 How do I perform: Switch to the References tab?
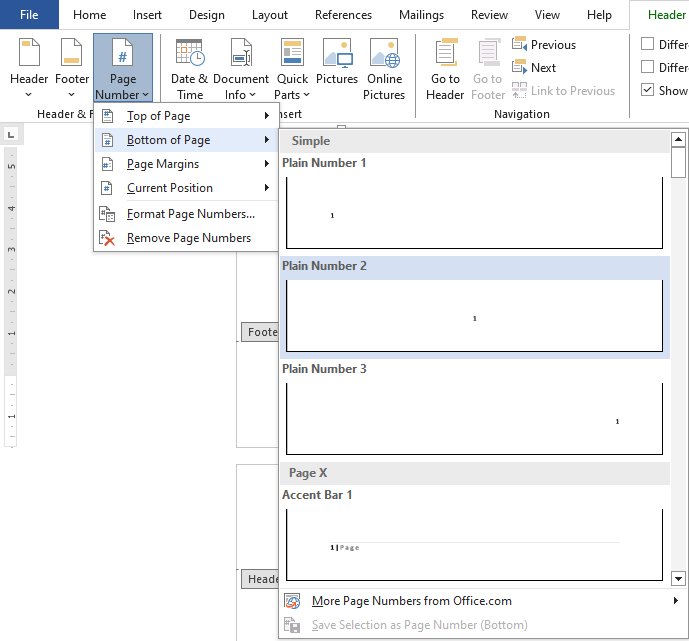343,14
